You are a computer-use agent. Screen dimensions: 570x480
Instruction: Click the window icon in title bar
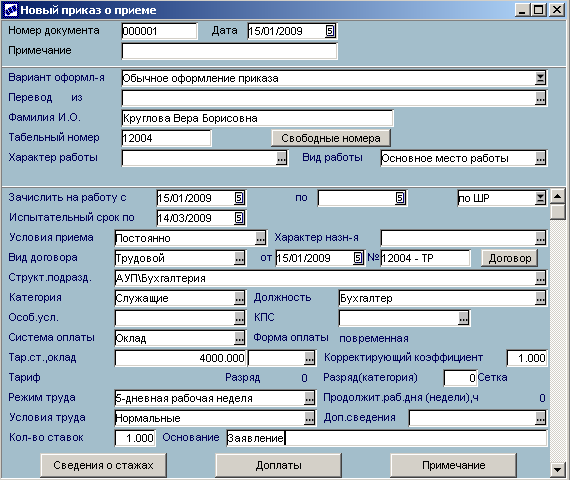(x=11, y=10)
